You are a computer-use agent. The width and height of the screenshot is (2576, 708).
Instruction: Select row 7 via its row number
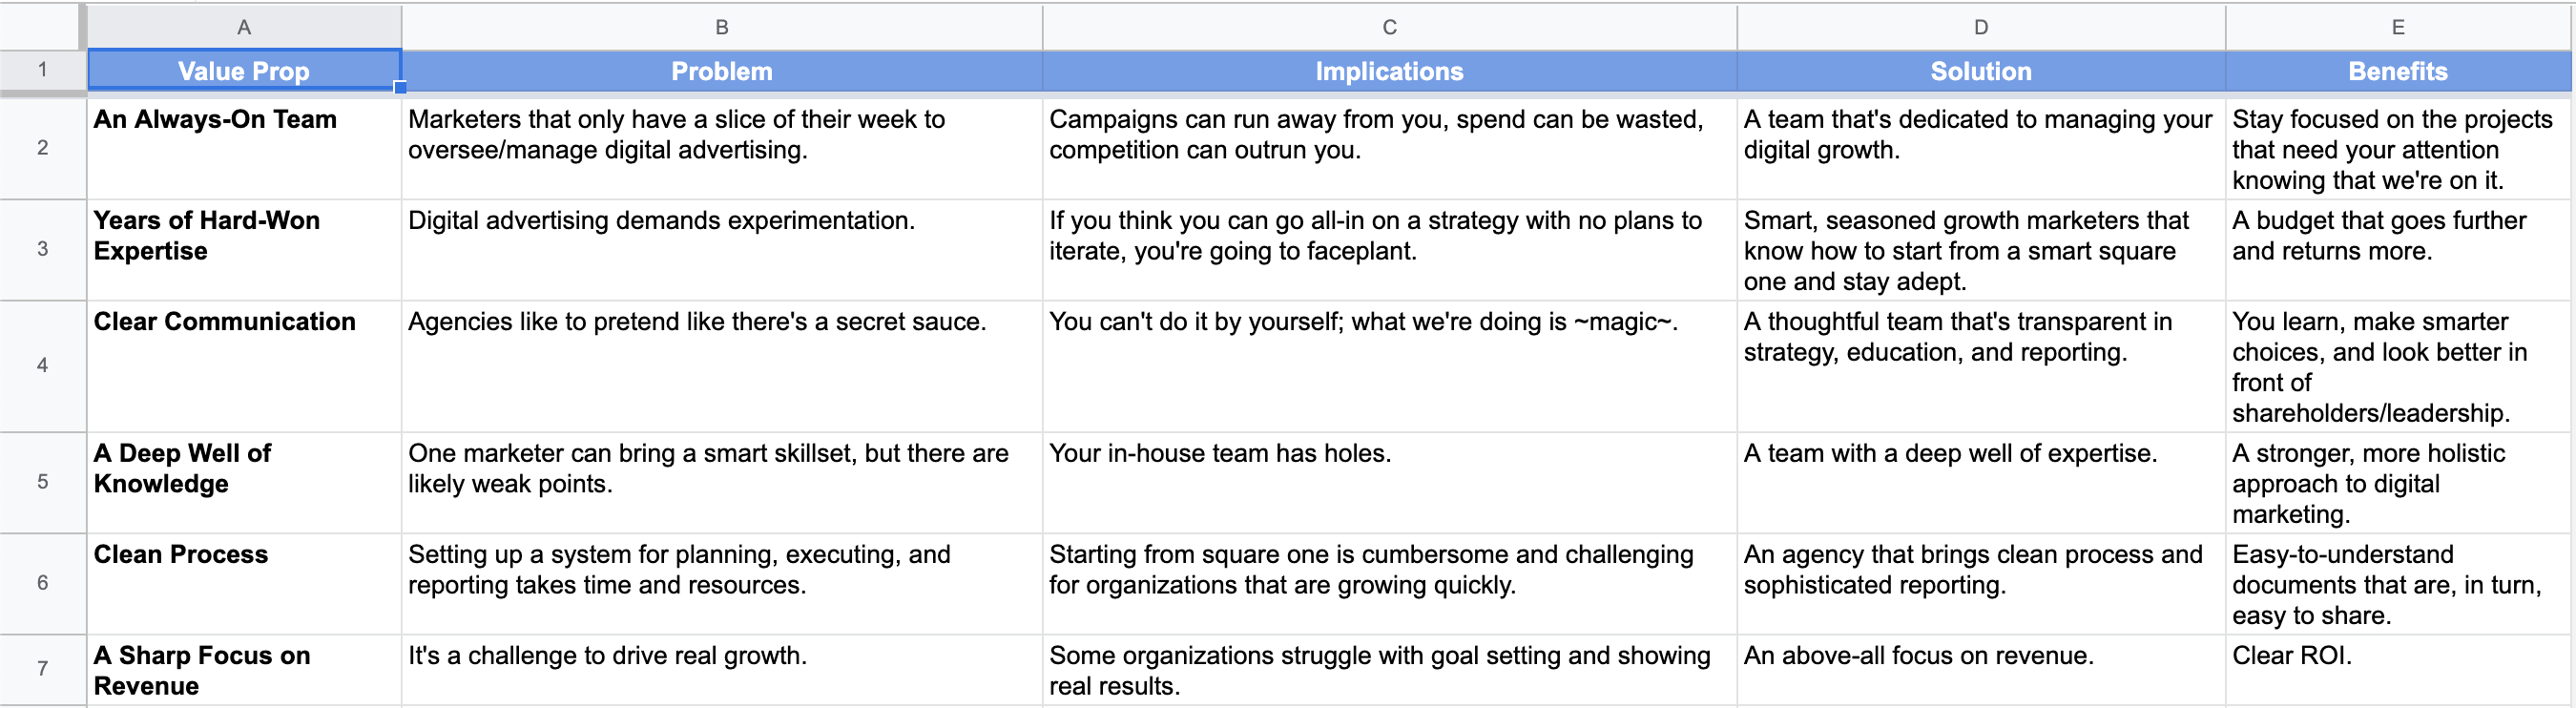42,669
